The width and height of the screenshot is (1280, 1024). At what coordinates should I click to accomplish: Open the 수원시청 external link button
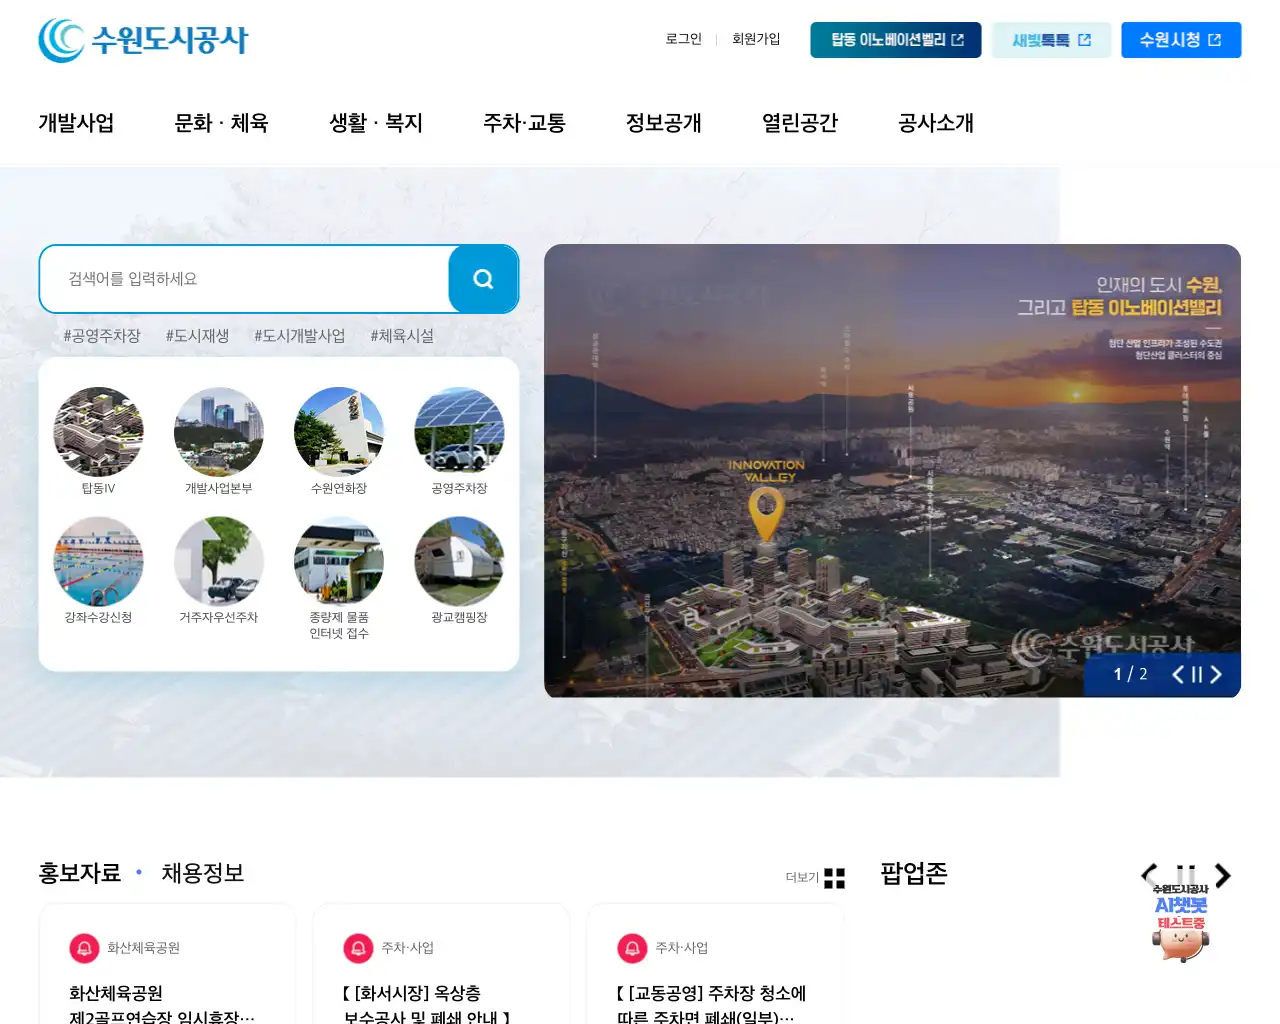[x=1180, y=40]
